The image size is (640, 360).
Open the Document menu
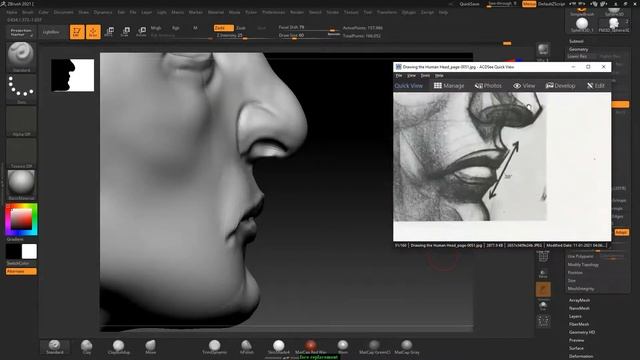(x=64, y=12)
